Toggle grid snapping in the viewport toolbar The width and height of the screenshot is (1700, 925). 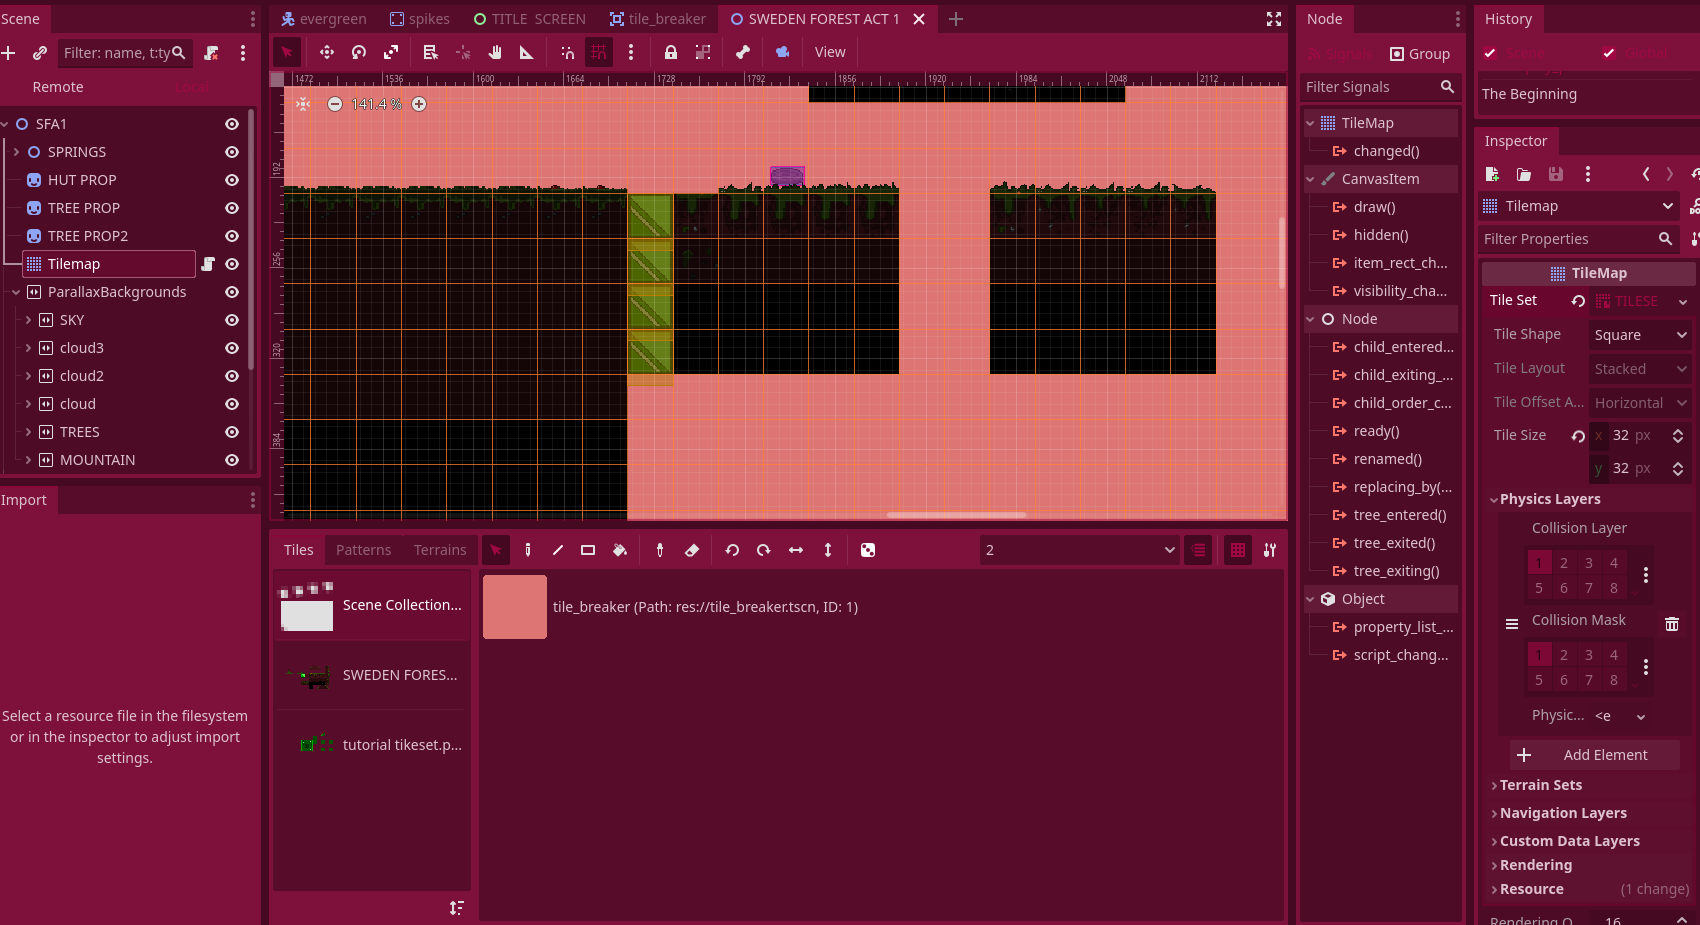coord(599,52)
